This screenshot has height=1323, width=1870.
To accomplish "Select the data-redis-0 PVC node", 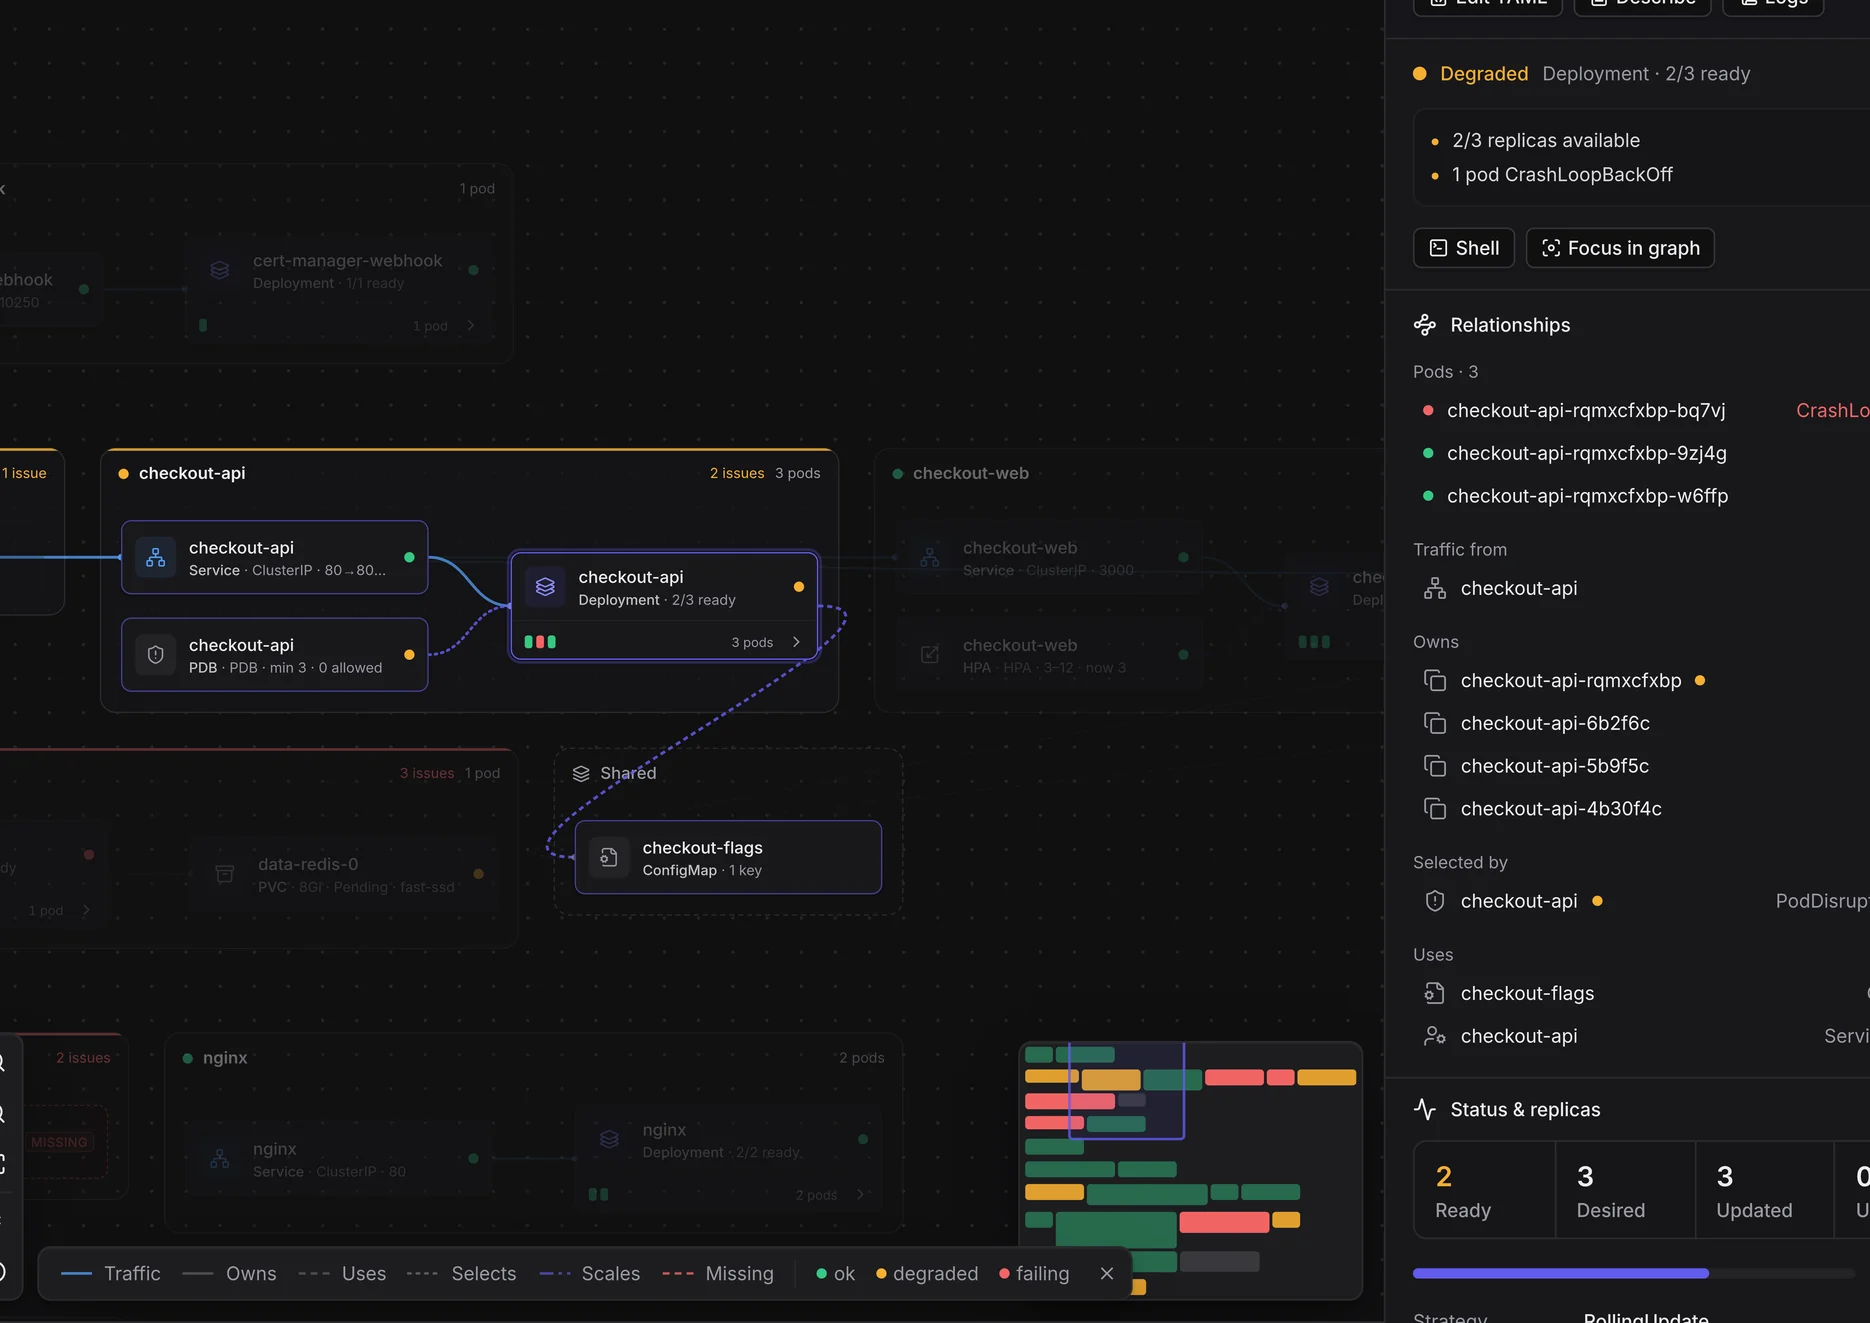I will (344, 874).
